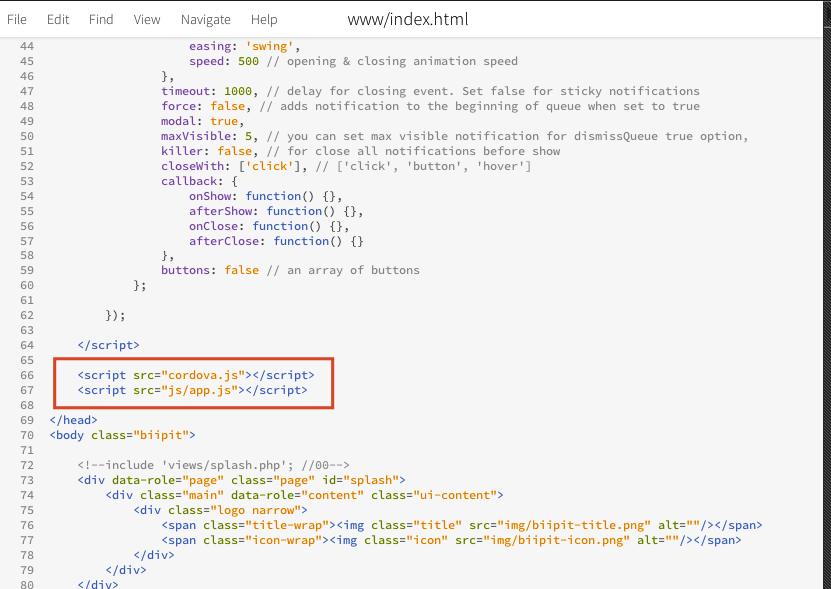831x589 pixels.
Task: Click line number 66 in the gutter
Action: [26, 375]
